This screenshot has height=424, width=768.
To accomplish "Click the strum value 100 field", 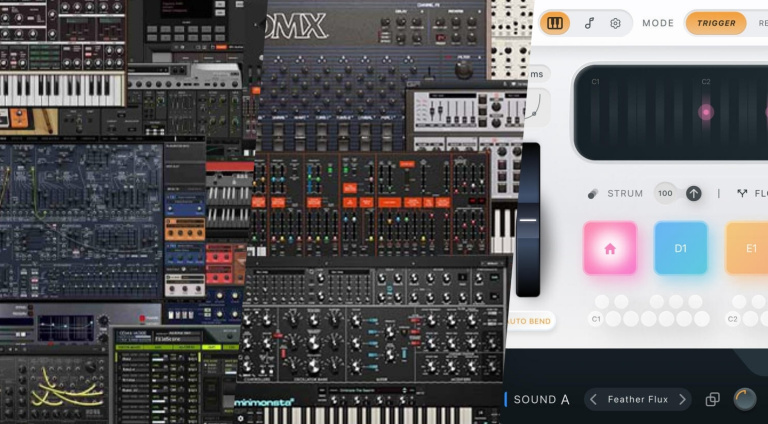I will (665, 193).
